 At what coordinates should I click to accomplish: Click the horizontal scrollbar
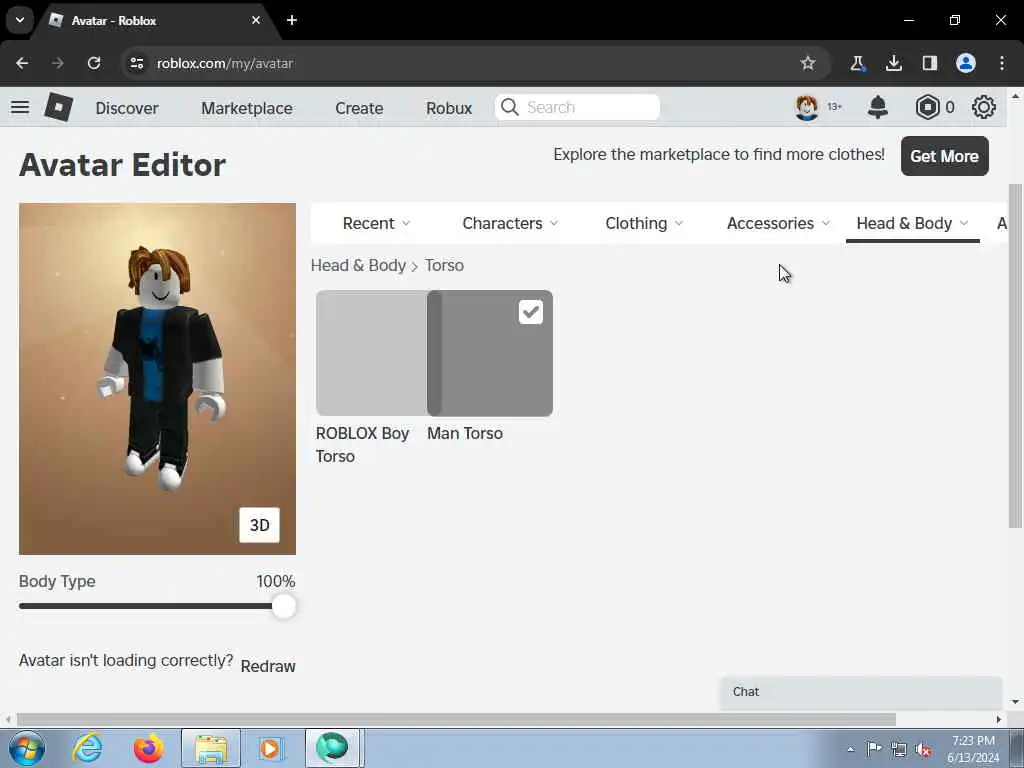point(457,720)
